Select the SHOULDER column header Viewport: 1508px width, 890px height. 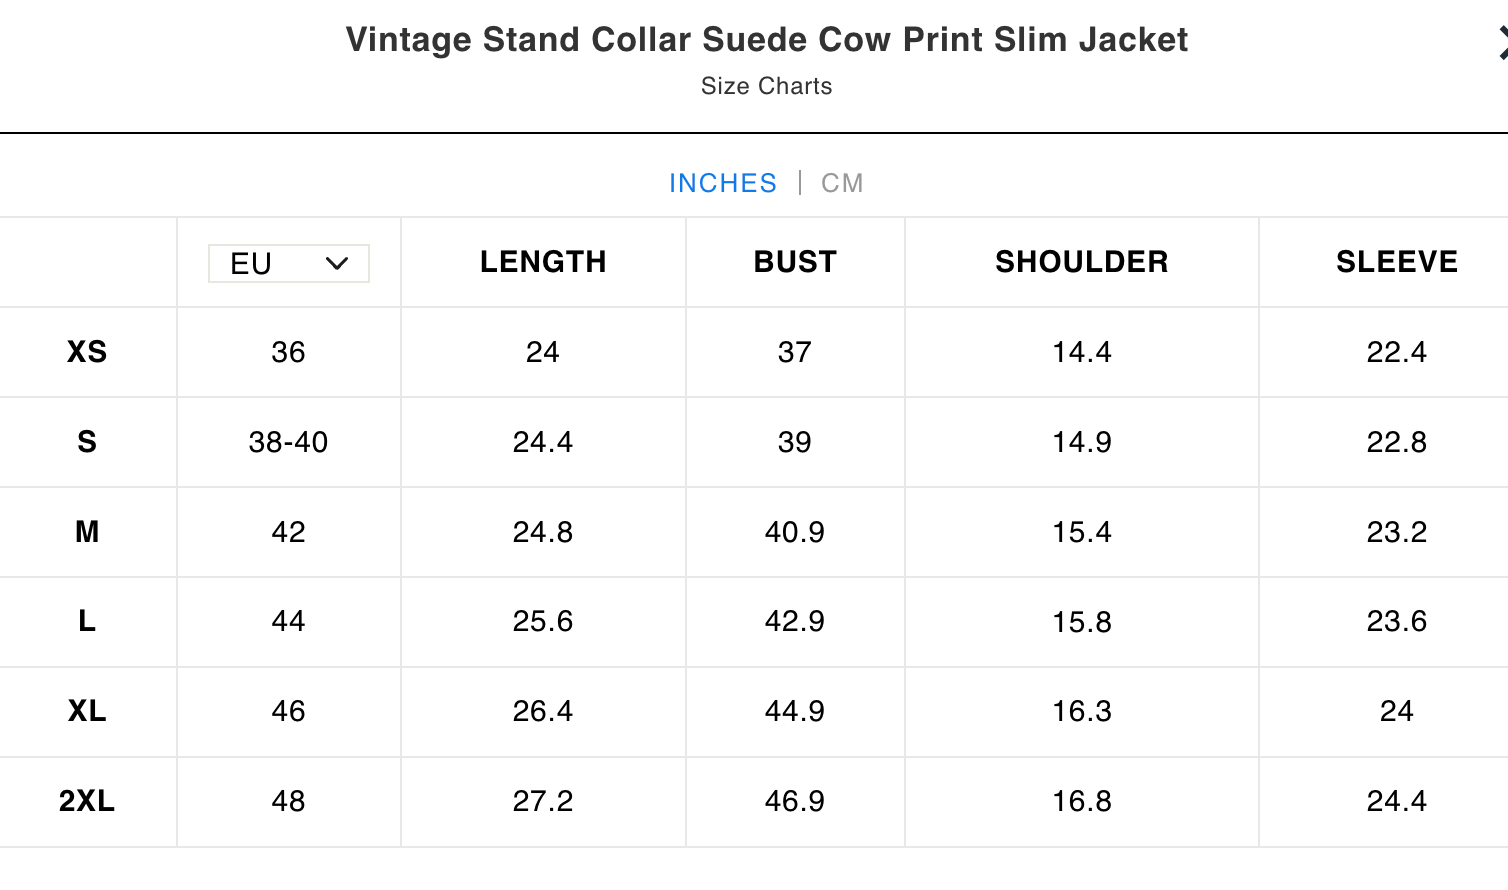pyautogui.click(x=1081, y=262)
